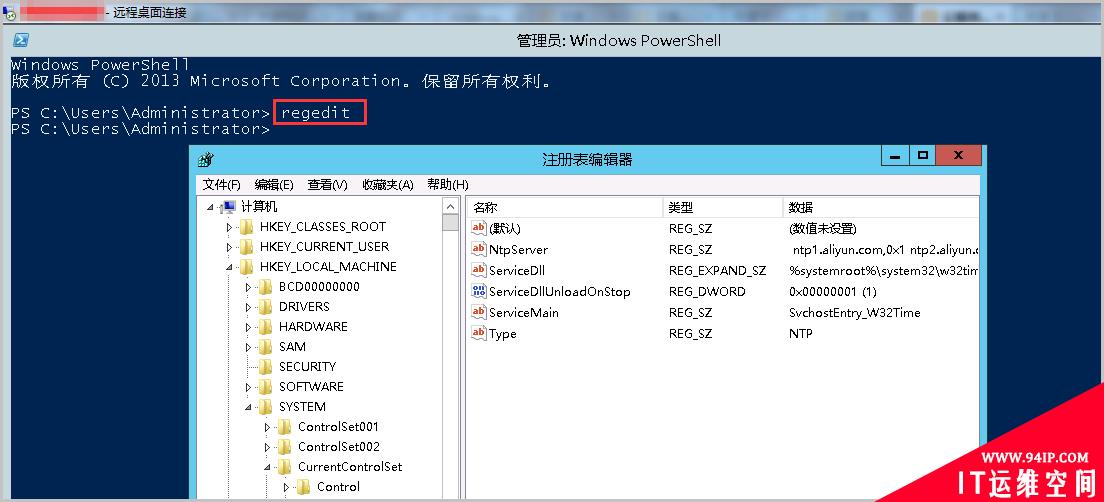Viewport: 1104px width, 502px height.
Task: Click the string icon beside ServiceMain
Action: tap(479, 312)
